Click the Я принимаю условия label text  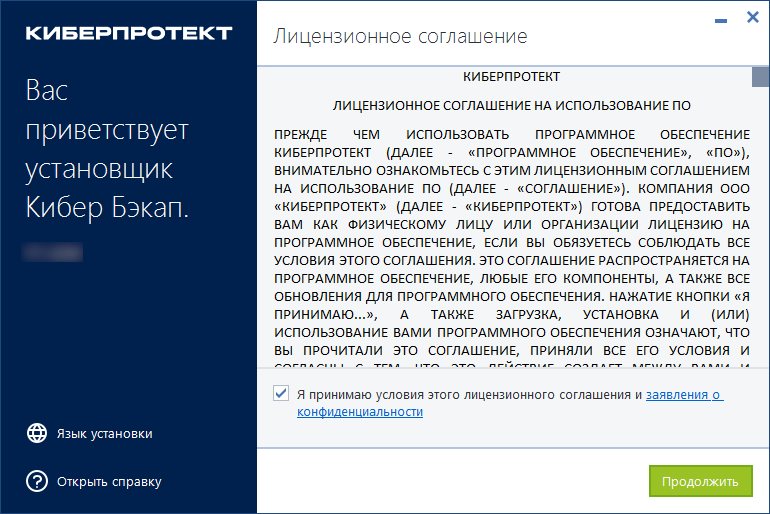coord(469,395)
